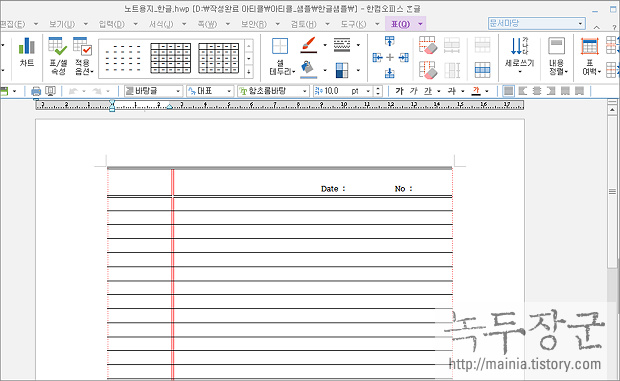Screen dimensions: 620x381
Task: Open 표/셀 속성 table properties
Action: pos(58,56)
